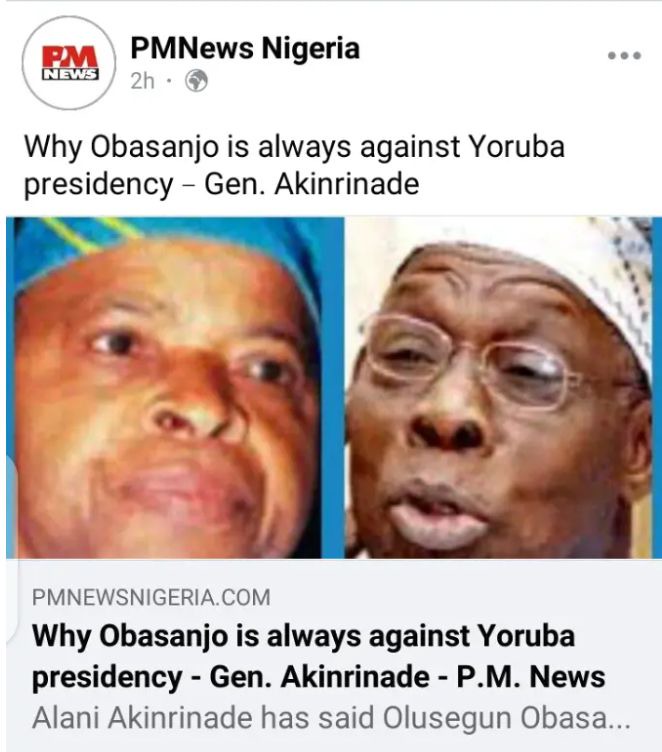The height and width of the screenshot is (752, 662).
Task: Open the right photo of man in glasses
Action: [x=498, y=388]
